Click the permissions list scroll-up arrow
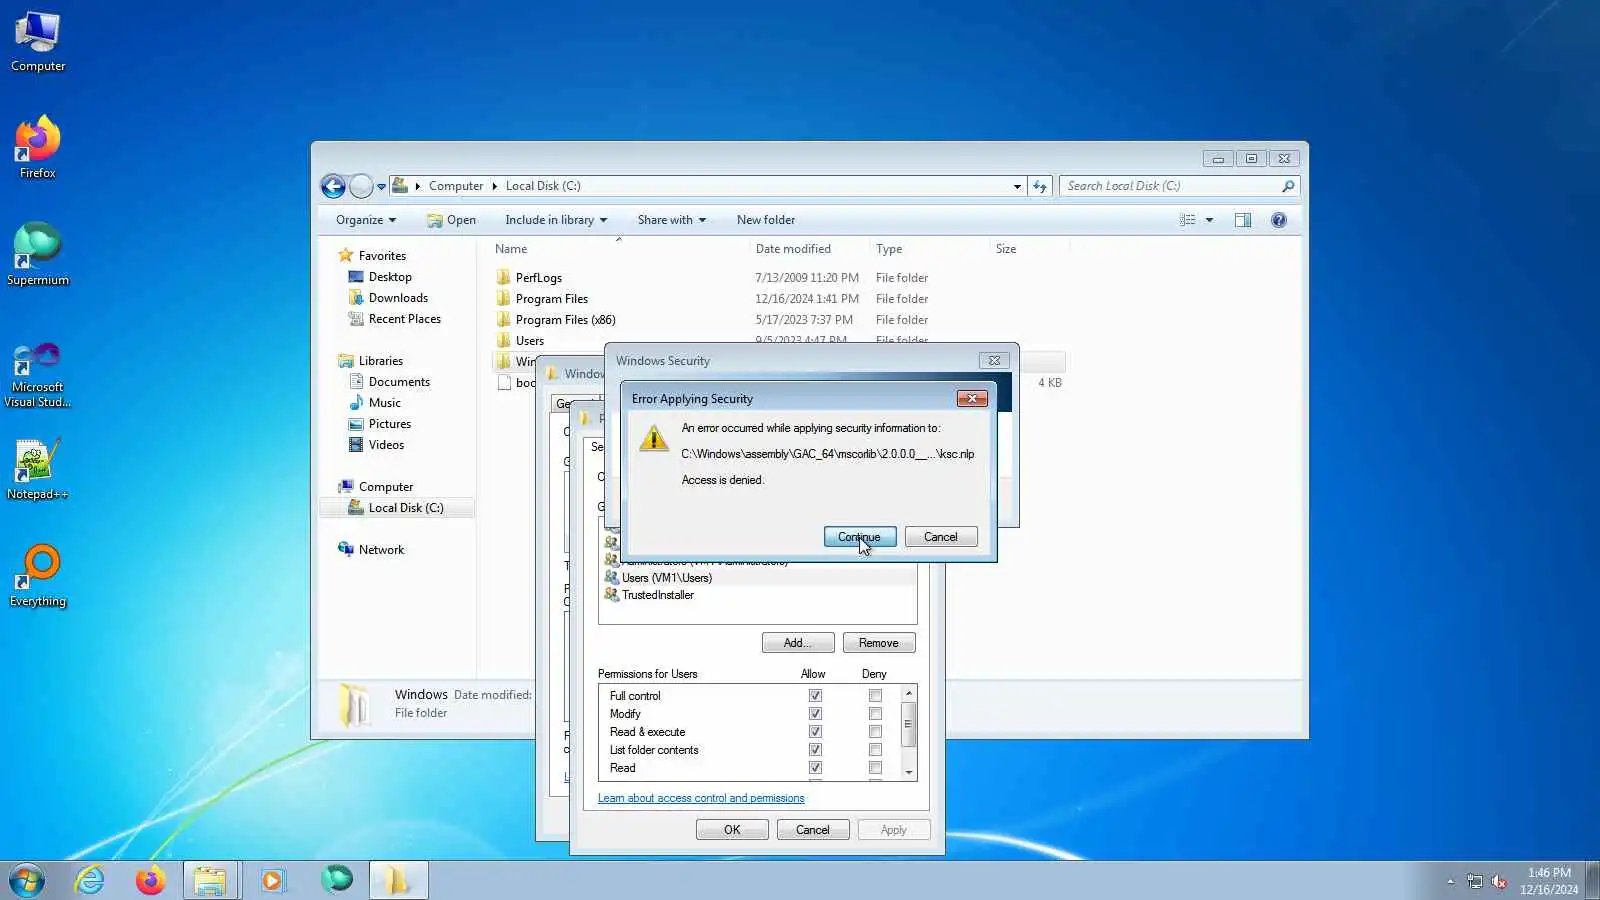 (908, 693)
